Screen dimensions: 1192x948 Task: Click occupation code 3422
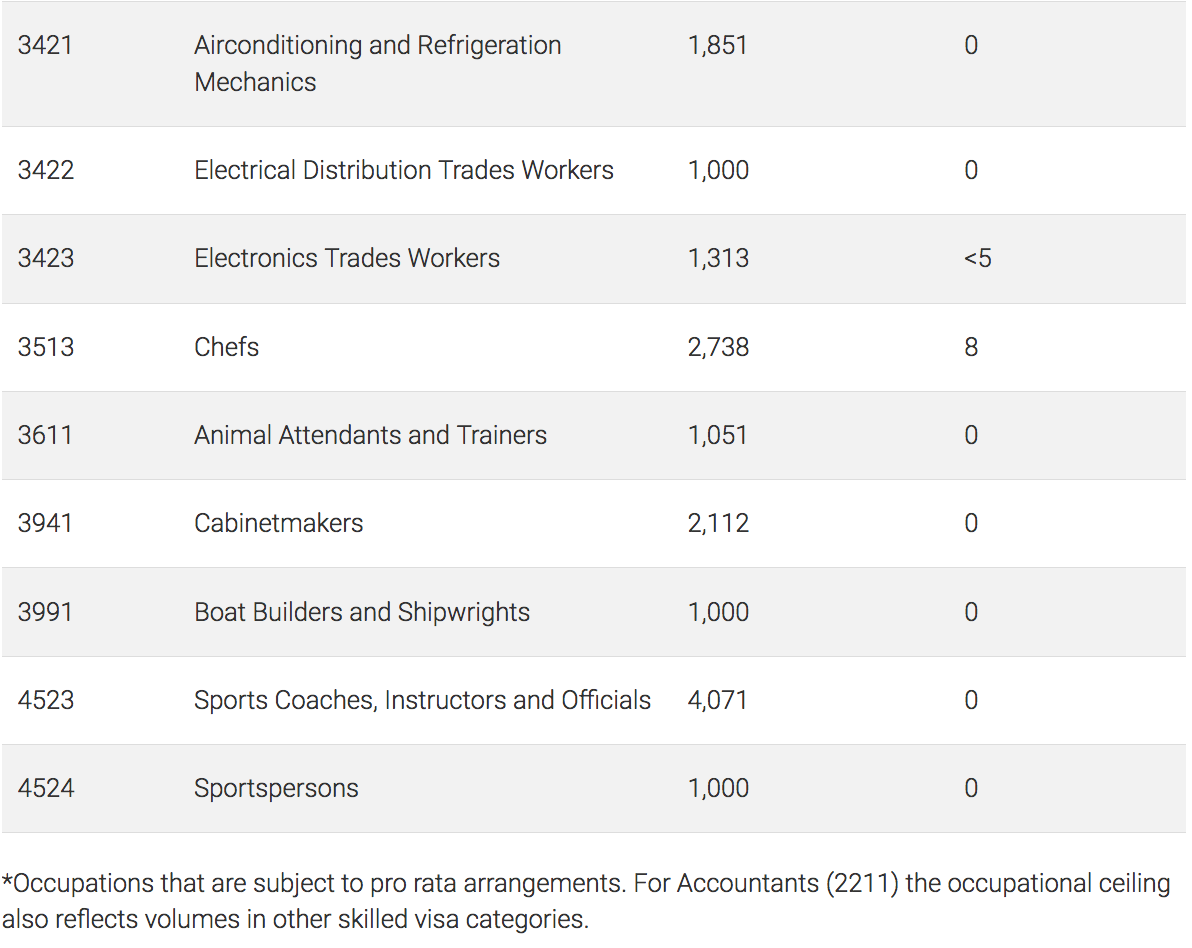point(45,170)
